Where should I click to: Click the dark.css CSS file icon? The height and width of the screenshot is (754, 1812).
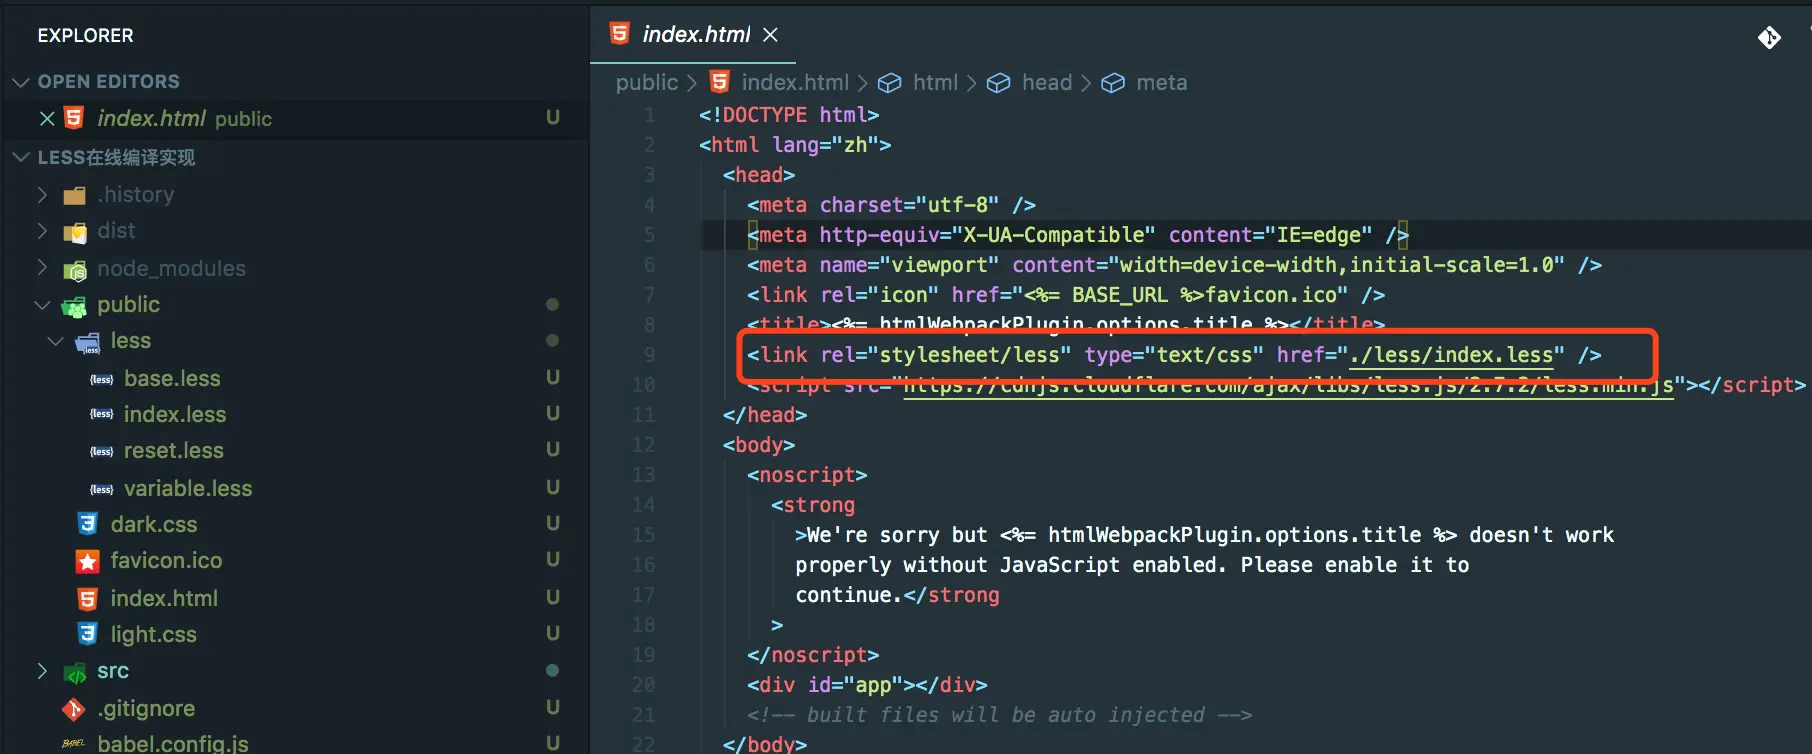pyautogui.click(x=88, y=524)
